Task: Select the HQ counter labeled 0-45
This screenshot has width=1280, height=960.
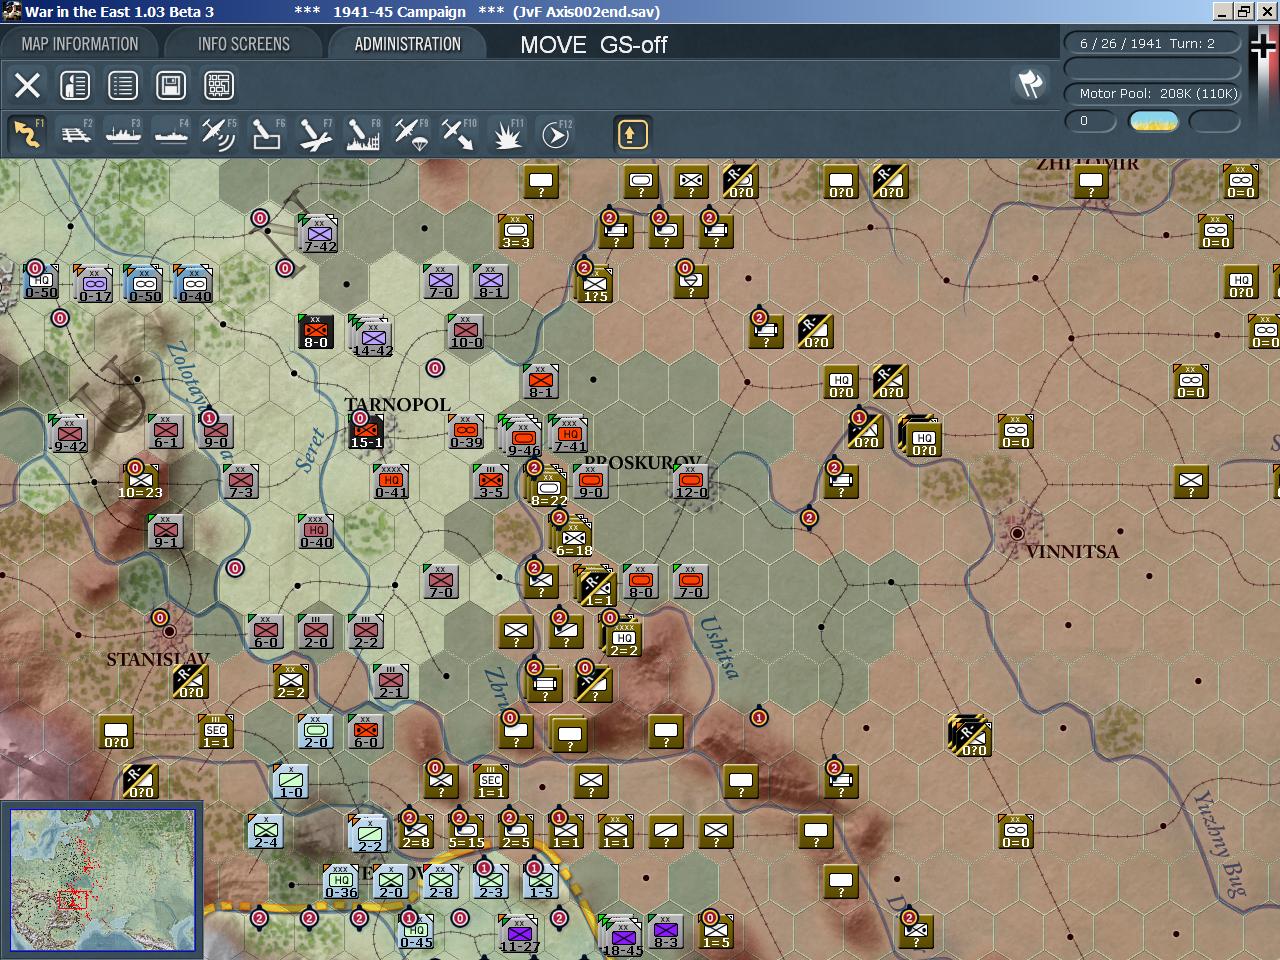Action: pos(416,931)
